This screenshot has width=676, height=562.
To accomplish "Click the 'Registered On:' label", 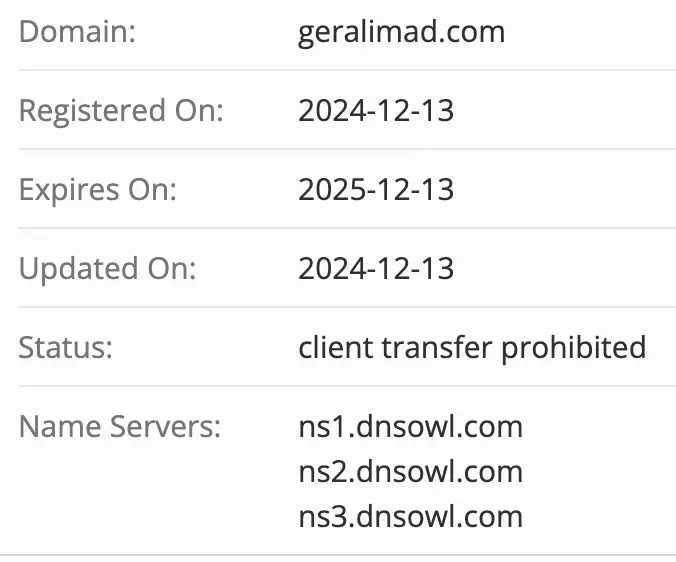I will point(121,110).
